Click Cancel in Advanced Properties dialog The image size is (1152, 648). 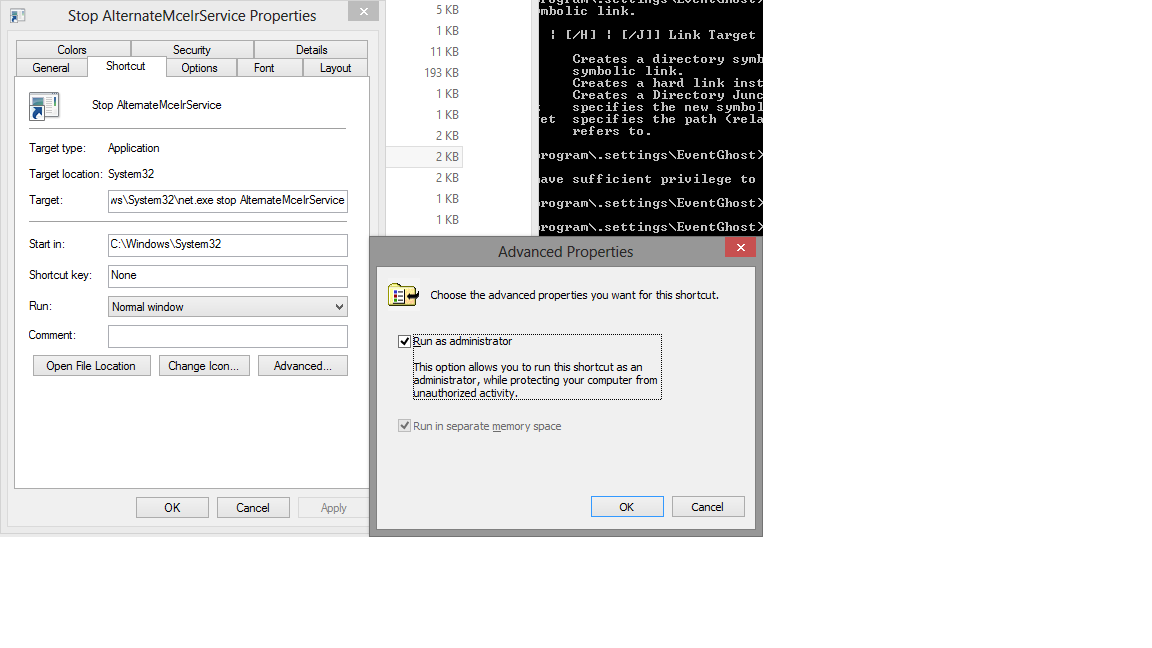click(708, 507)
